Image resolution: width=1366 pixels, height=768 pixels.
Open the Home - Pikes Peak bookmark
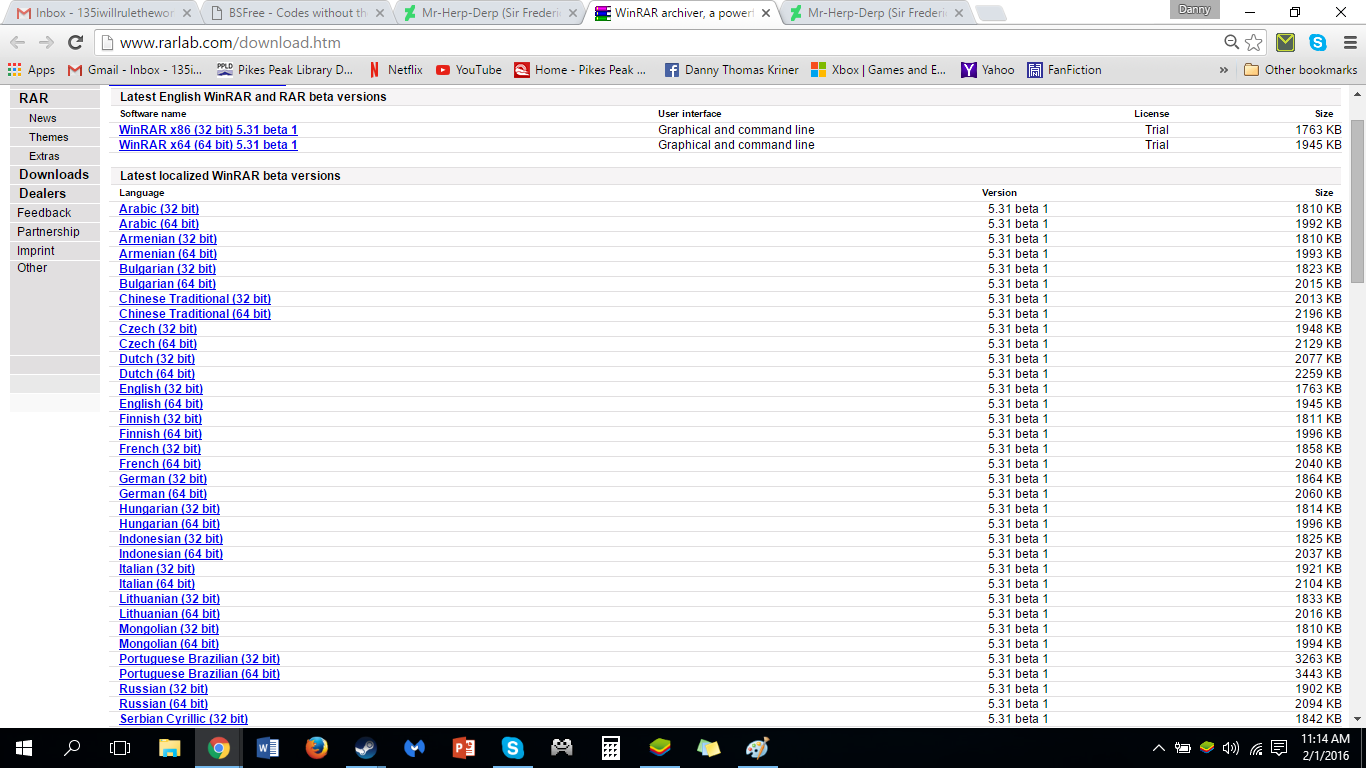(x=580, y=70)
